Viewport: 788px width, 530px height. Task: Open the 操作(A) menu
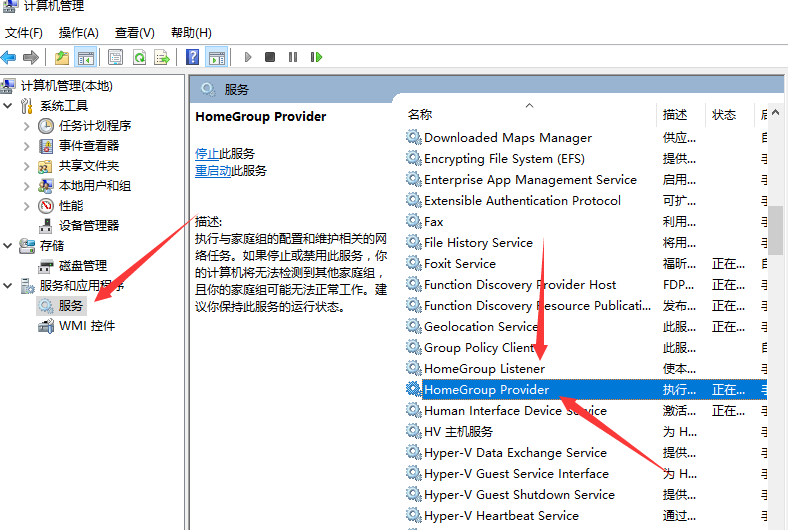tap(78, 33)
